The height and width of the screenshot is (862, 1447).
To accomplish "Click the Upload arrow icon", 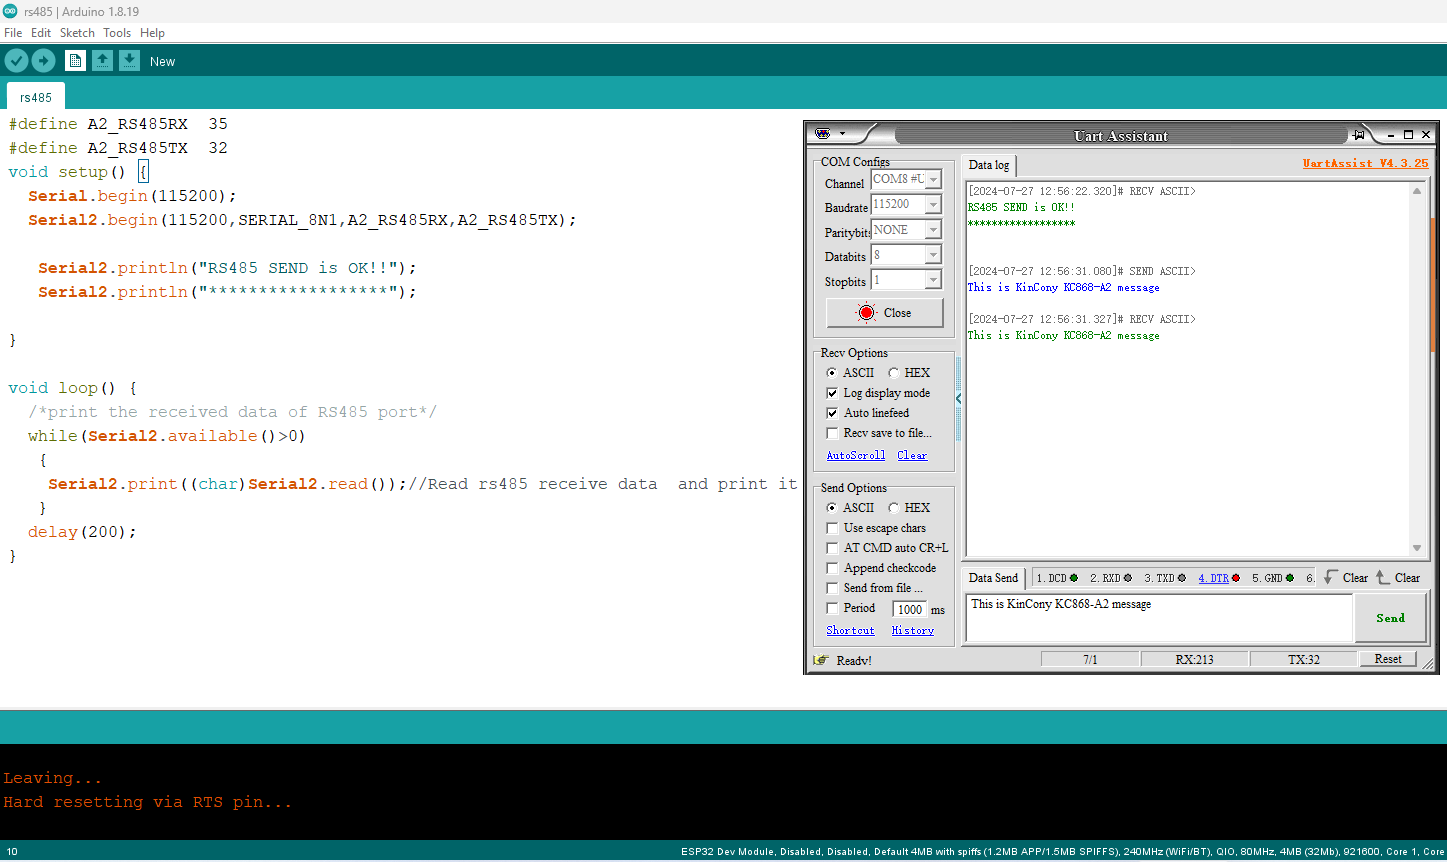I will point(43,61).
